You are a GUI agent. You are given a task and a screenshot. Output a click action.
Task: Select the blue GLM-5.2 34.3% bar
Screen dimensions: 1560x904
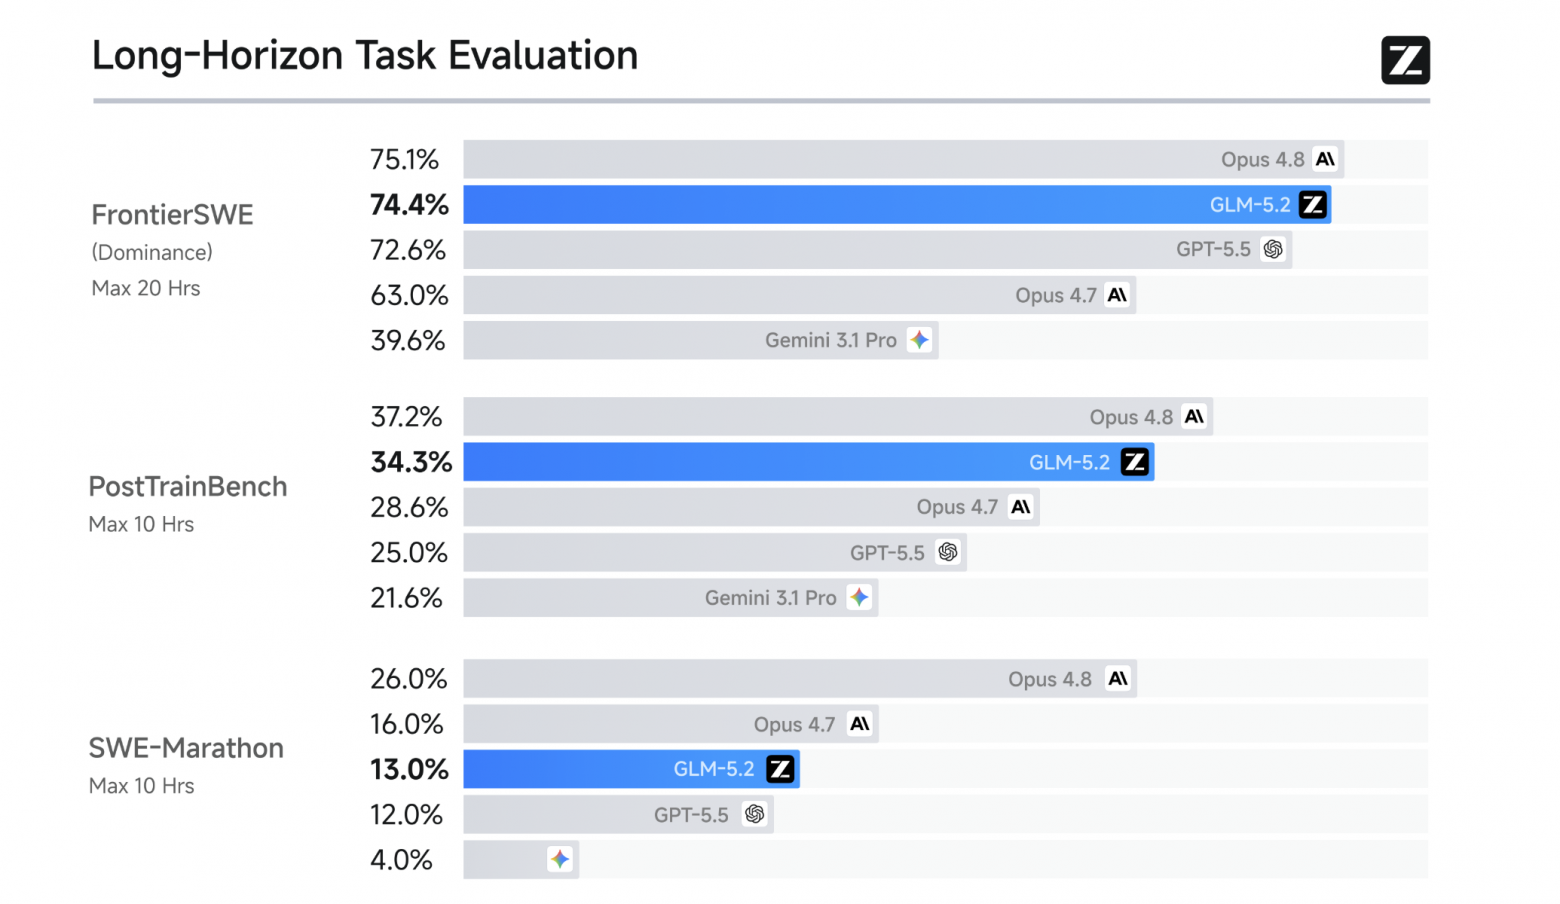809,462
